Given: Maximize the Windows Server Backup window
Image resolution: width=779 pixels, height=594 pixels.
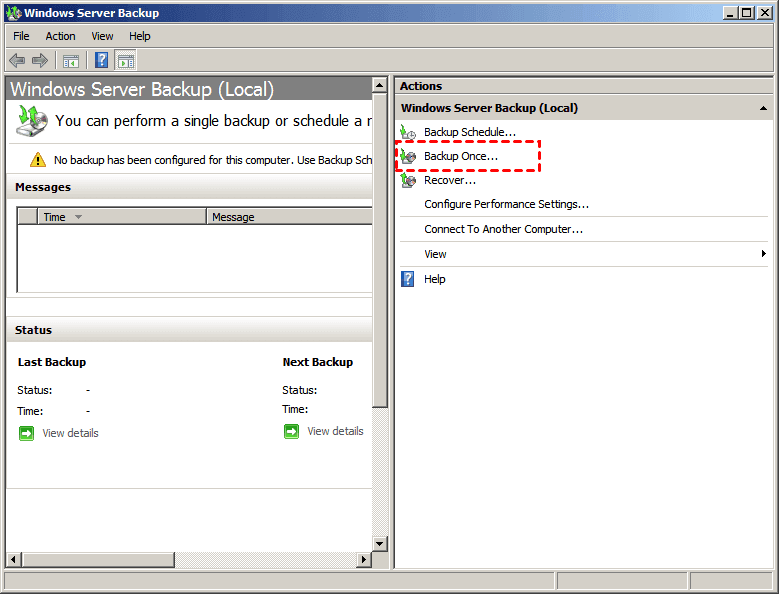Looking at the screenshot, I should pyautogui.click(x=747, y=13).
